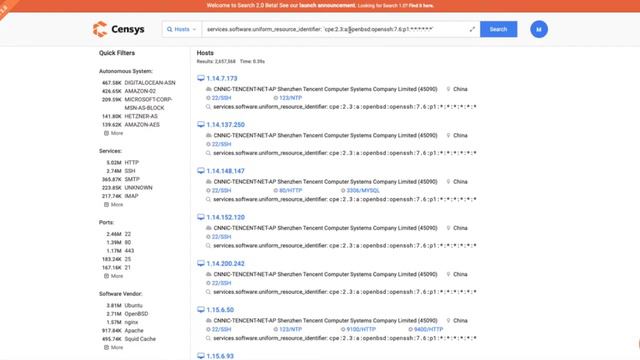Open 22/SSH service of host 1.14.7.173

tap(221, 98)
